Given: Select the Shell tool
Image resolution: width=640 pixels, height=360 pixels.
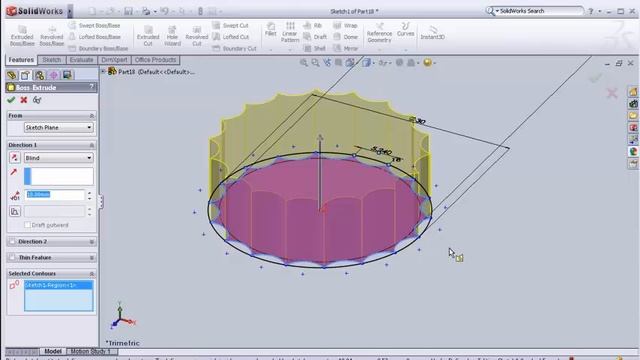Looking at the screenshot, I should [x=315, y=48].
